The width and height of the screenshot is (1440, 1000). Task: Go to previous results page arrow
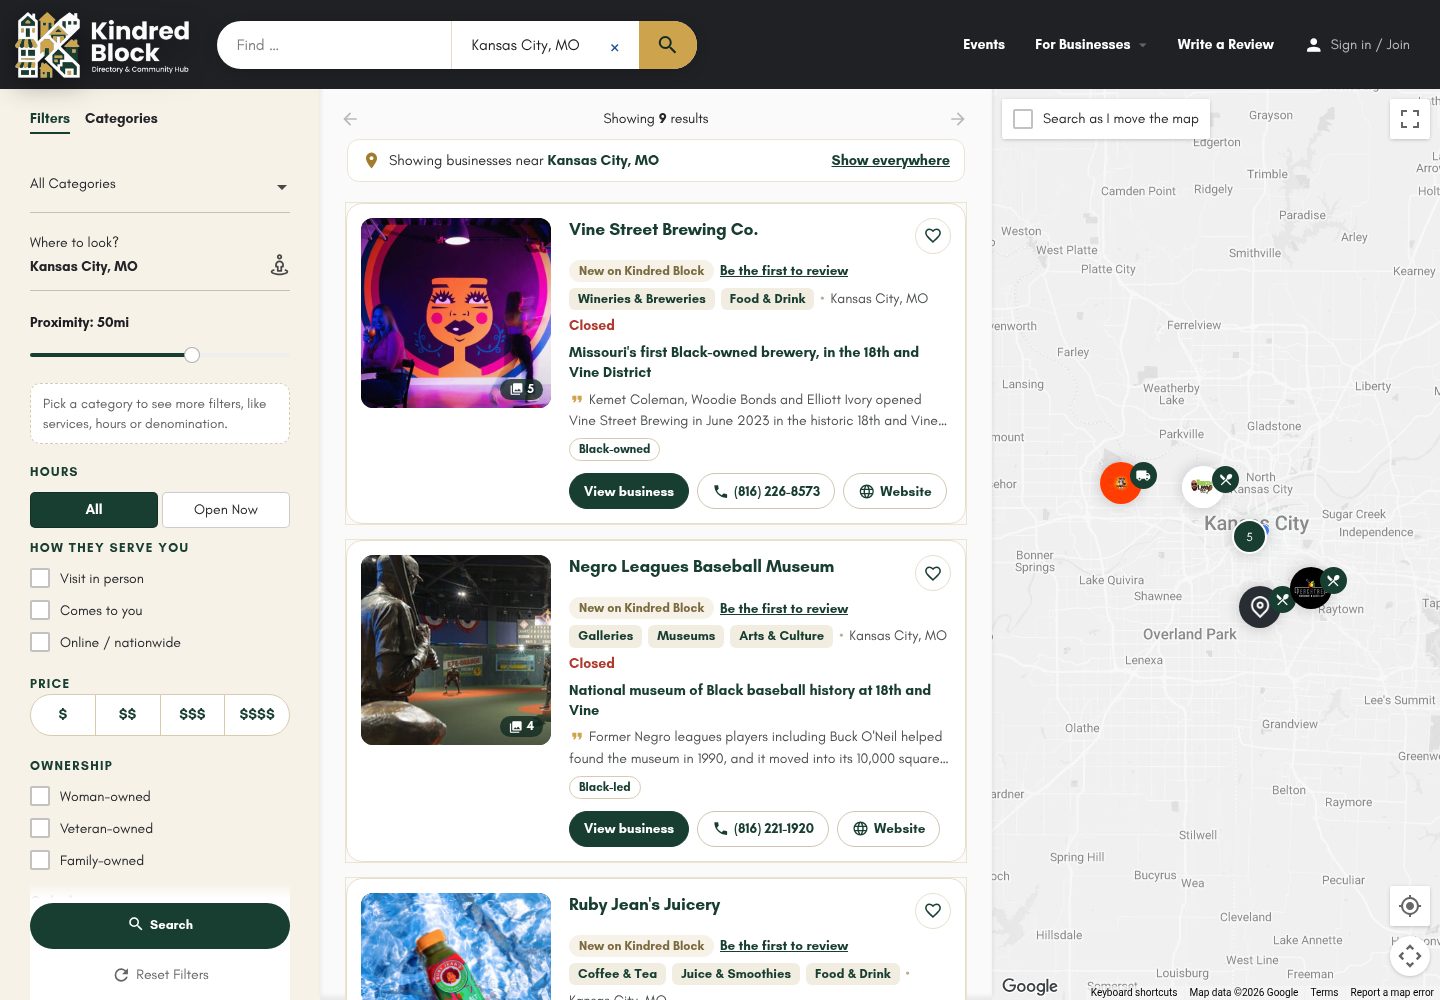tap(350, 119)
